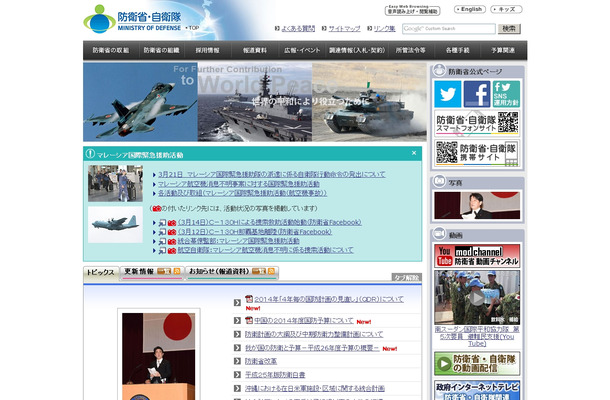The height and width of the screenshot is (400, 610).
Task: Click arrow icon beside 防衛省改革
Action: [x=237, y=361]
